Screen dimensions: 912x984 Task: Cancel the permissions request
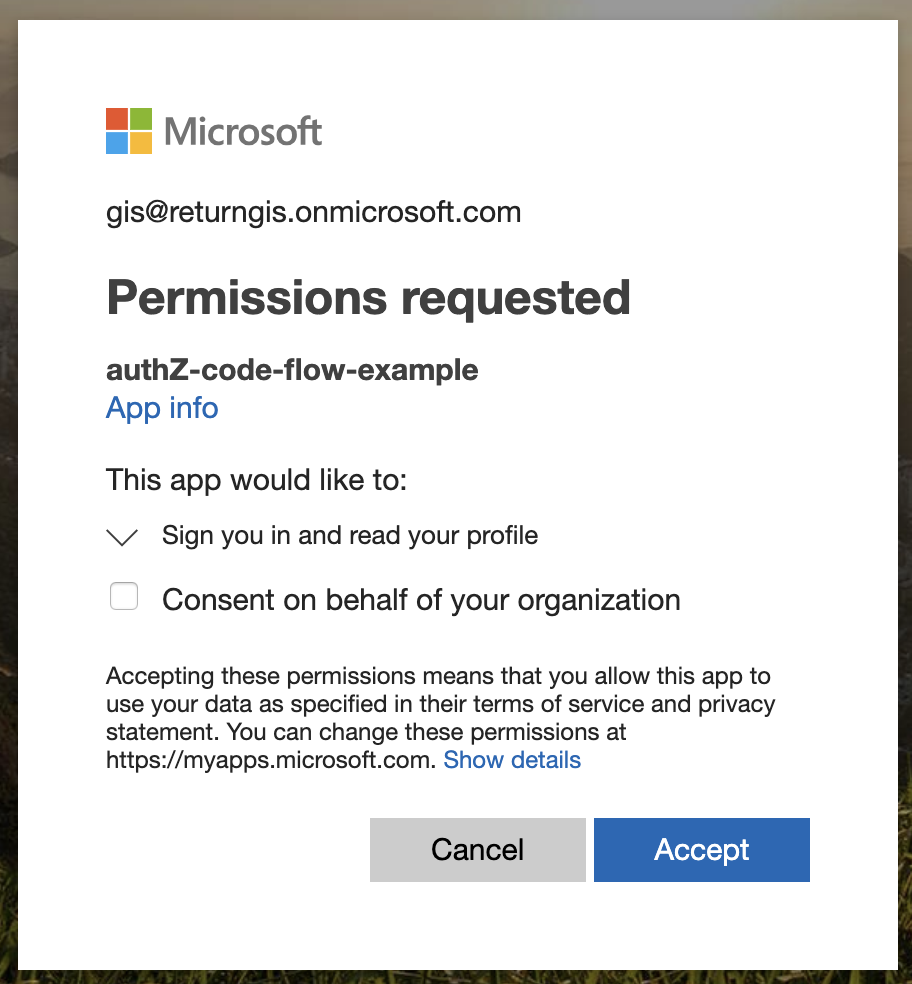tap(478, 850)
